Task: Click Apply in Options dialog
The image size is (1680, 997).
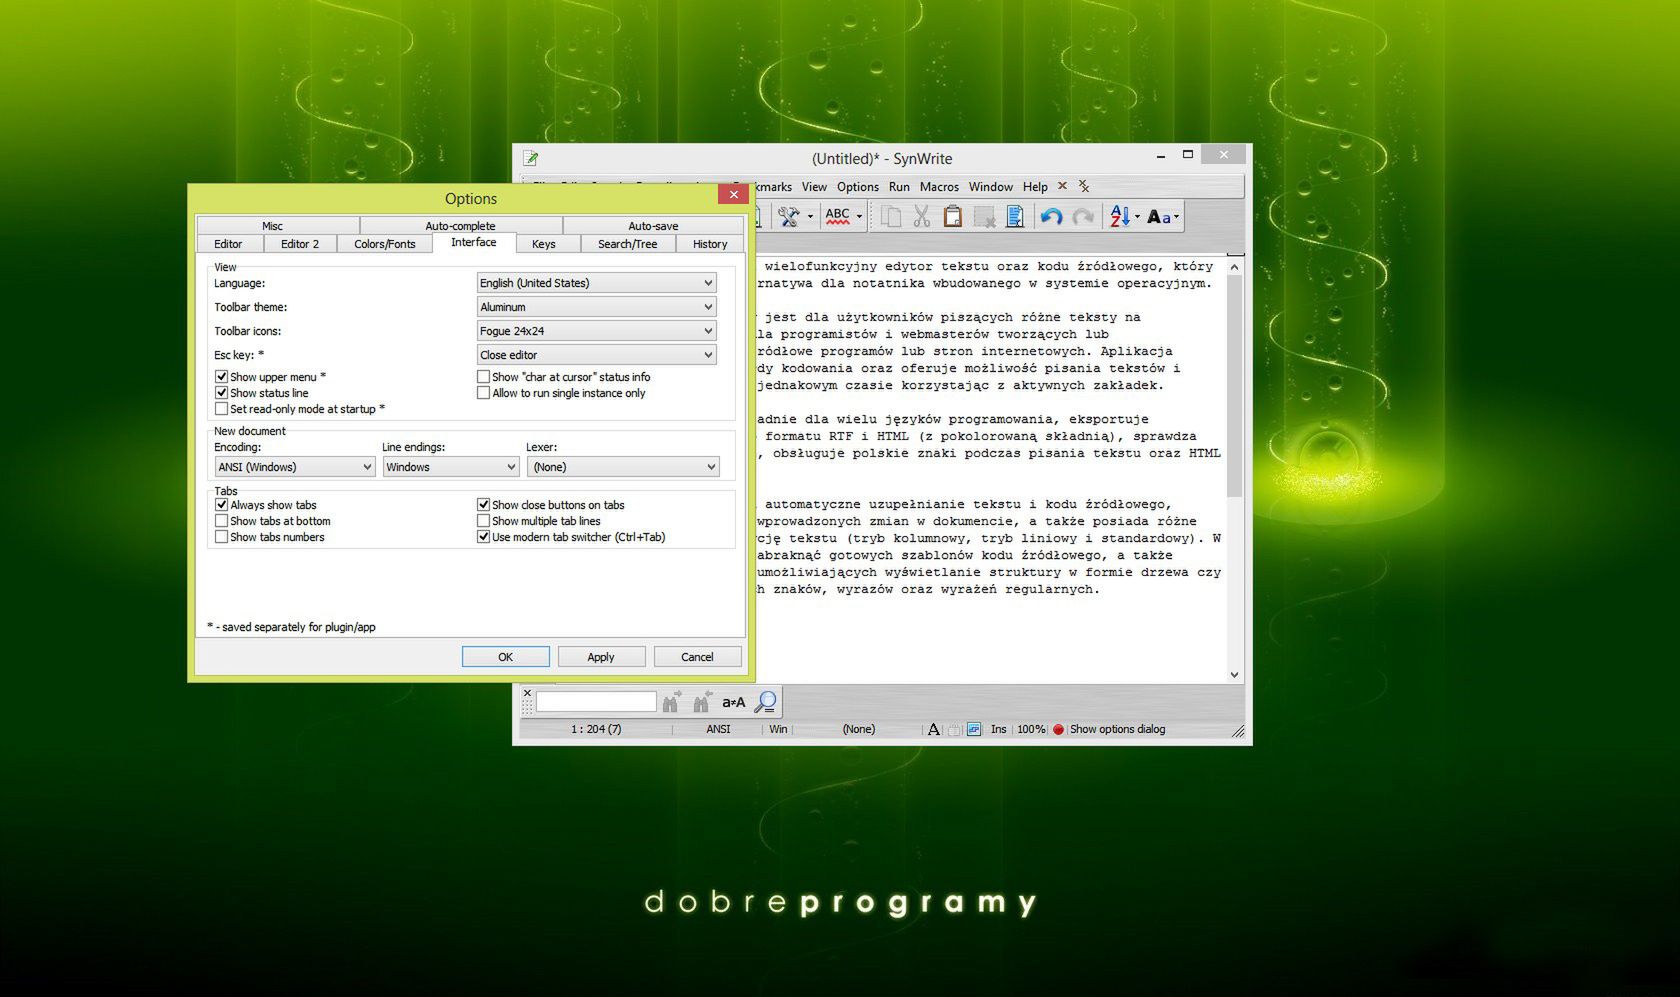Action: tap(601, 657)
